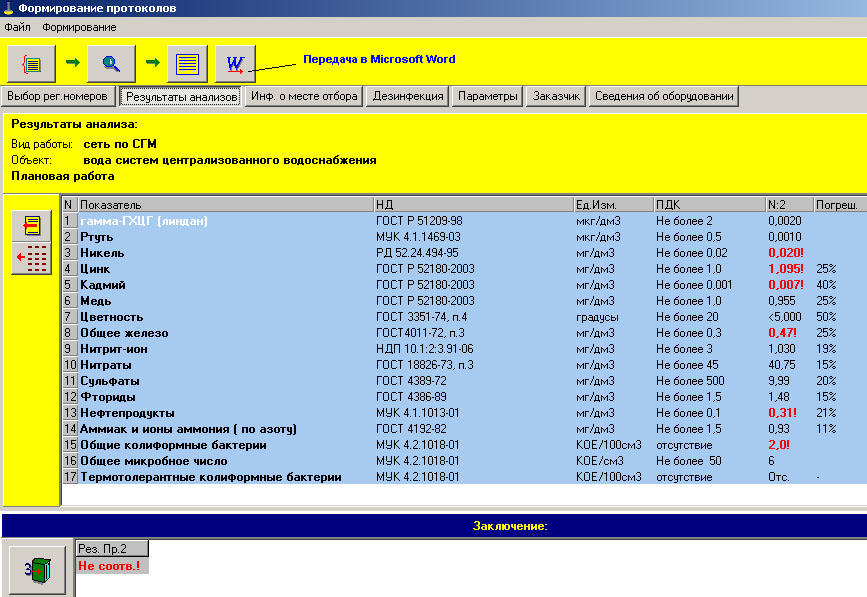Click the ПДК column header
The width and height of the screenshot is (867, 597).
pos(710,205)
